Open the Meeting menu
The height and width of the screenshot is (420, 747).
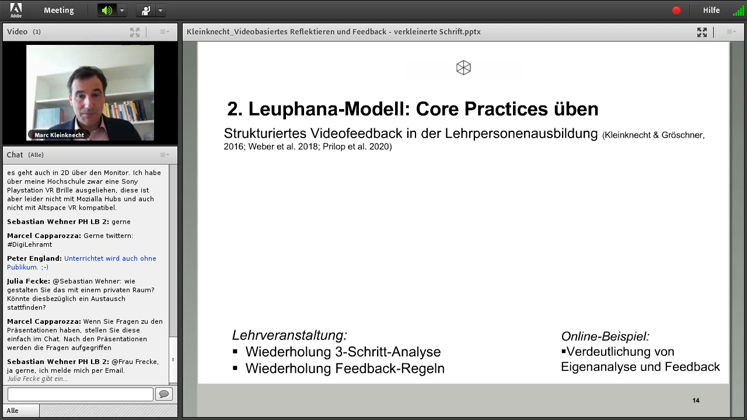(59, 10)
